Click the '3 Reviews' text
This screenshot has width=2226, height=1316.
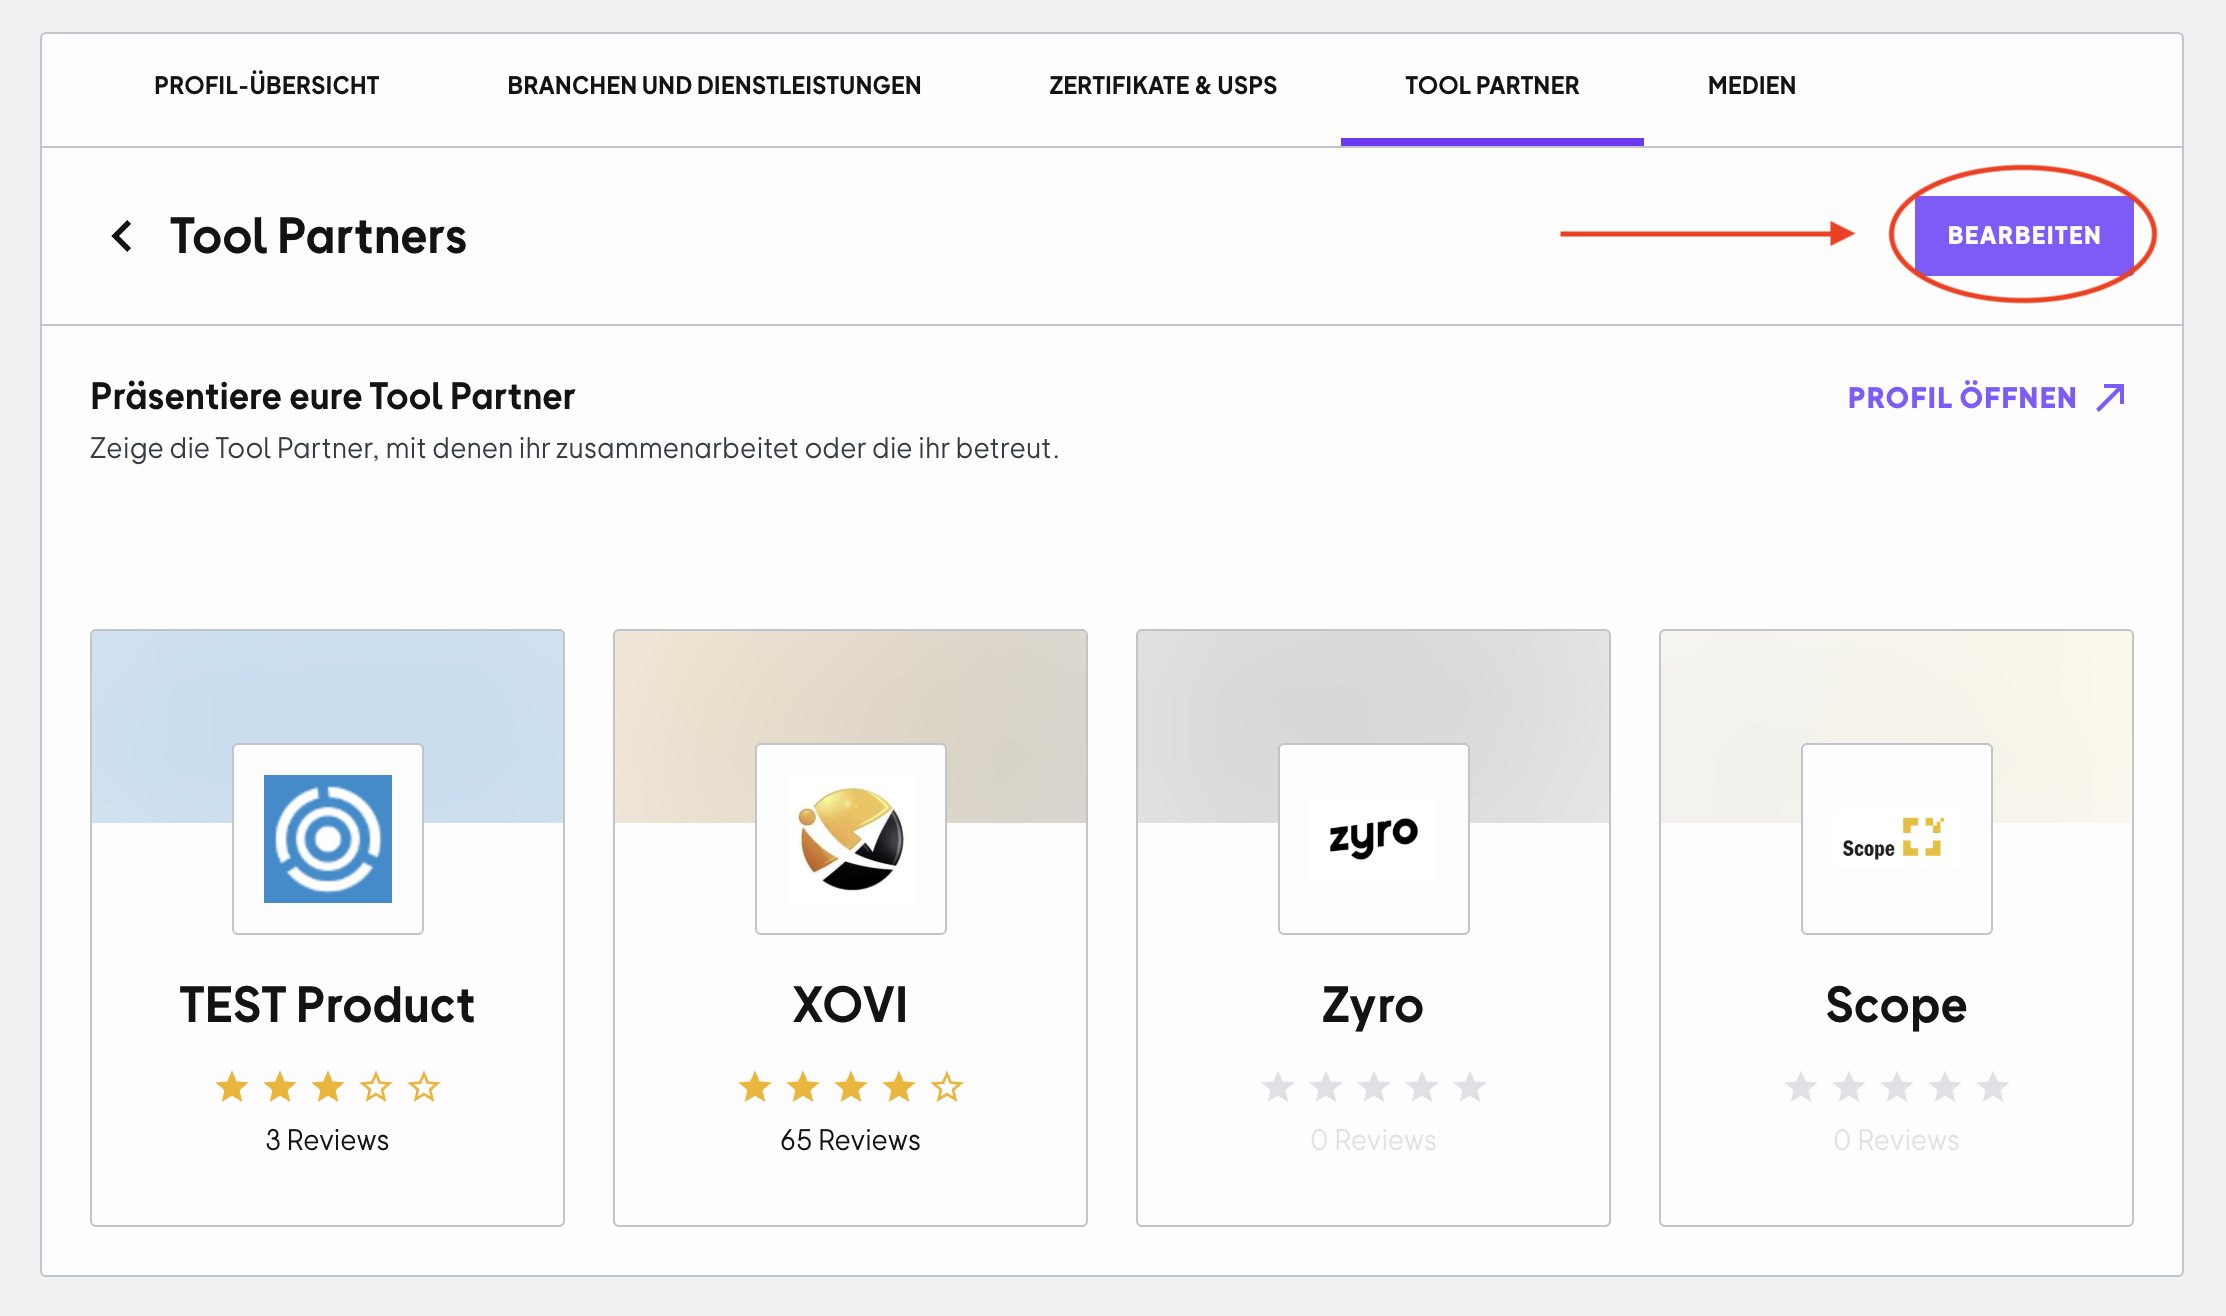coord(327,1140)
